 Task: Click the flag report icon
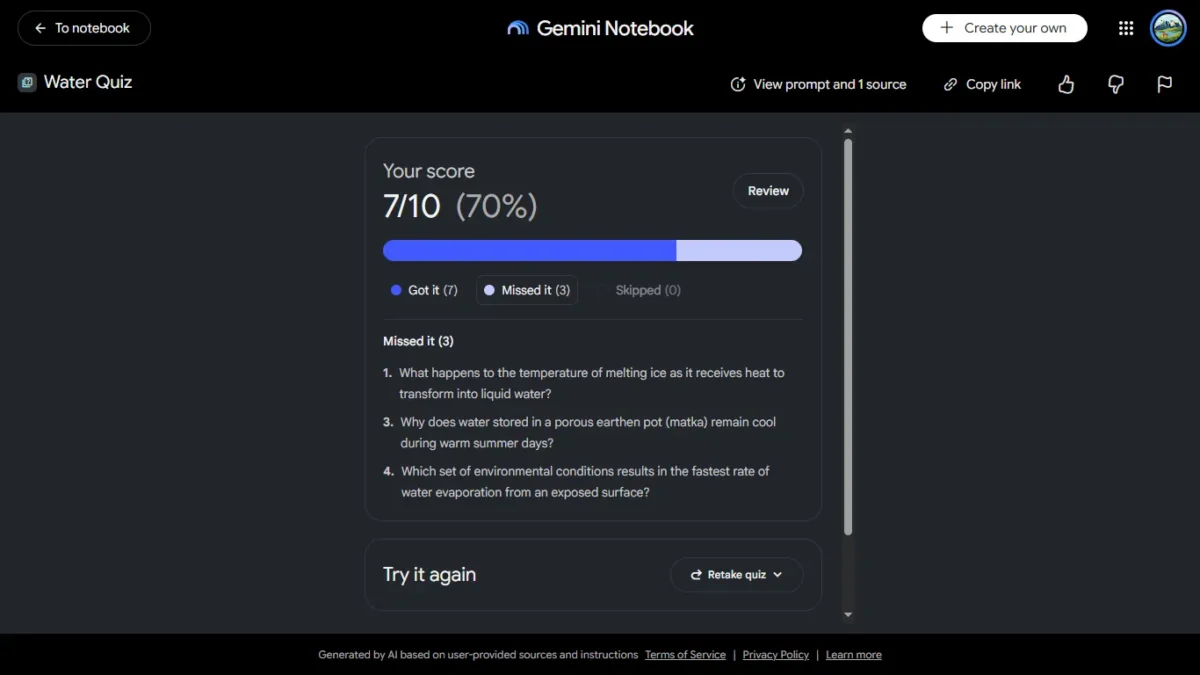pyautogui.click(x=1165, y=84)
